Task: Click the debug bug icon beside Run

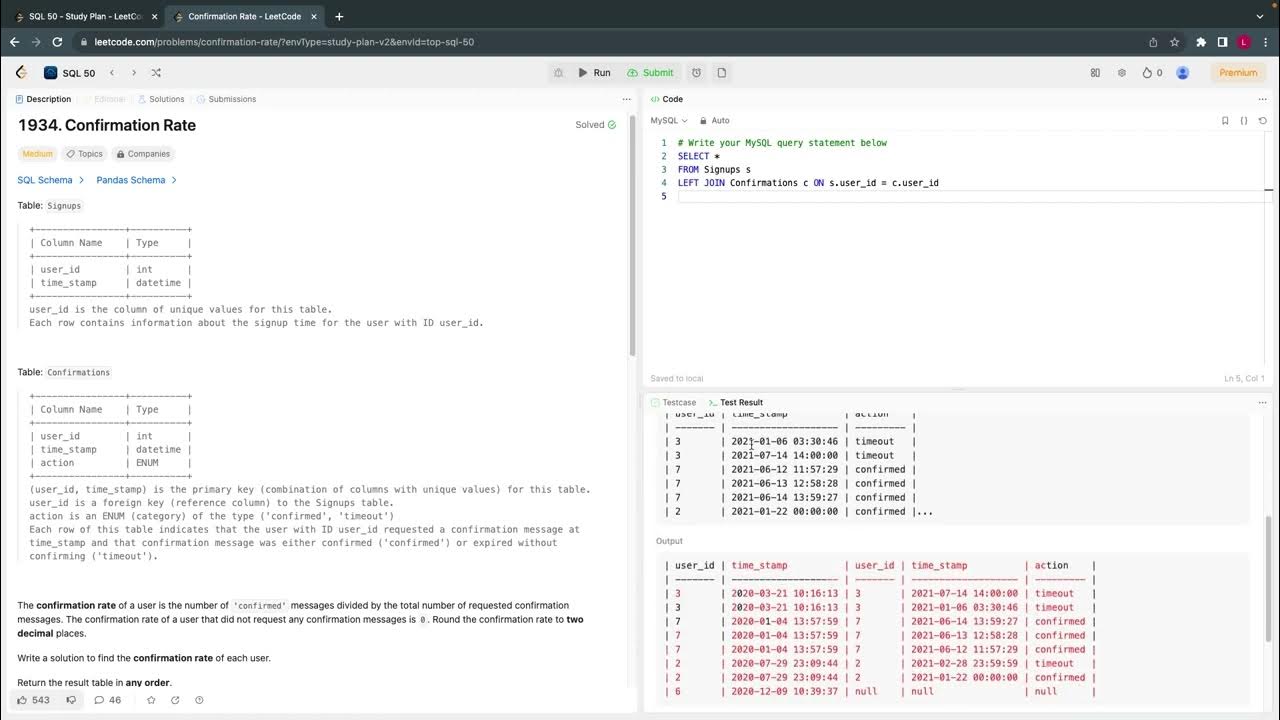Action: pyautogui.click(x=558, y=73)
